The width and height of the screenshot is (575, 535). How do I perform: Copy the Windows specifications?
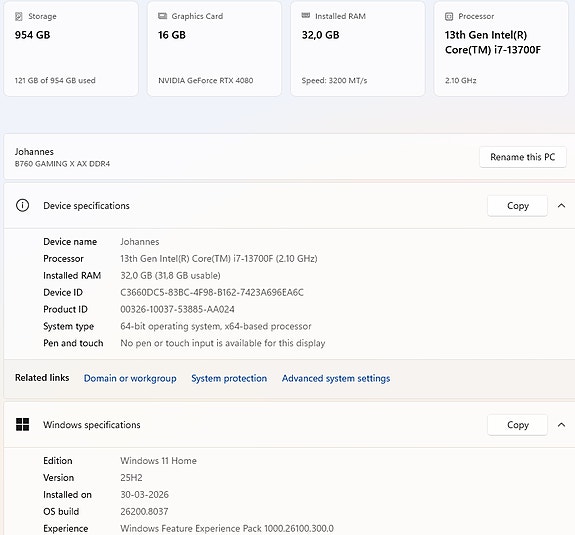tap(517, 425)
